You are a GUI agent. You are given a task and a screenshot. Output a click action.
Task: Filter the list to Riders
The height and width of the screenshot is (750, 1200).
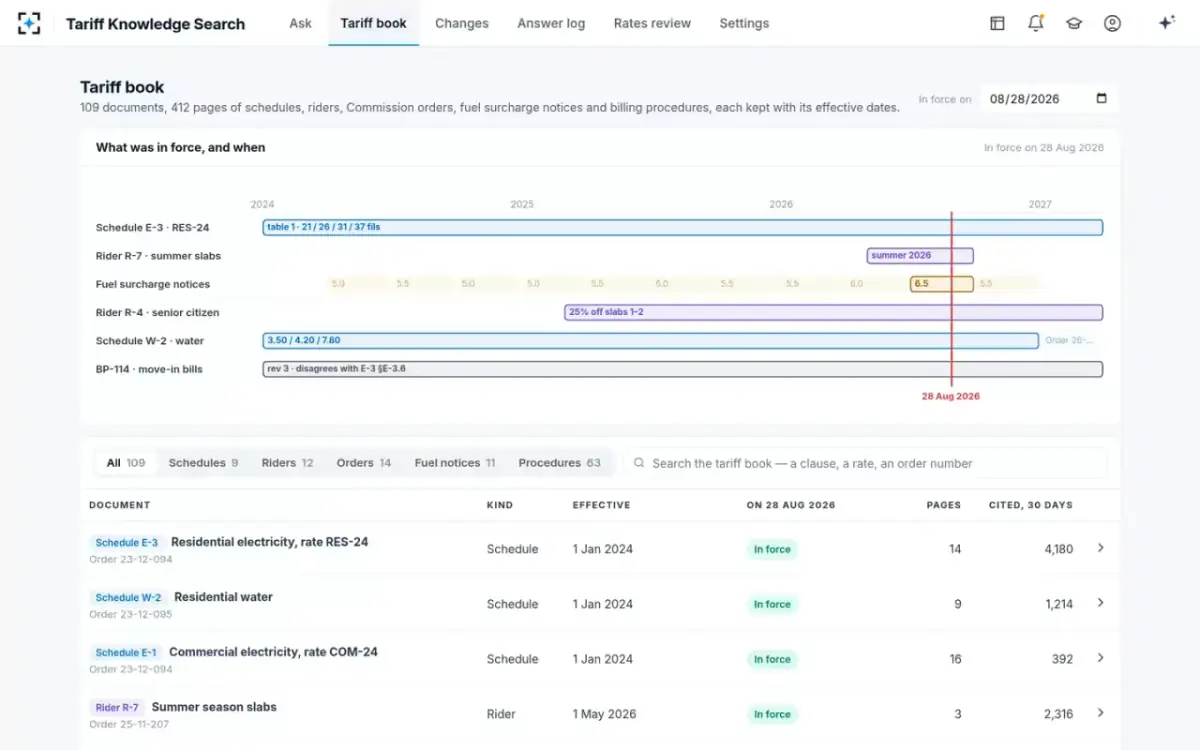(x=287, y=463)
